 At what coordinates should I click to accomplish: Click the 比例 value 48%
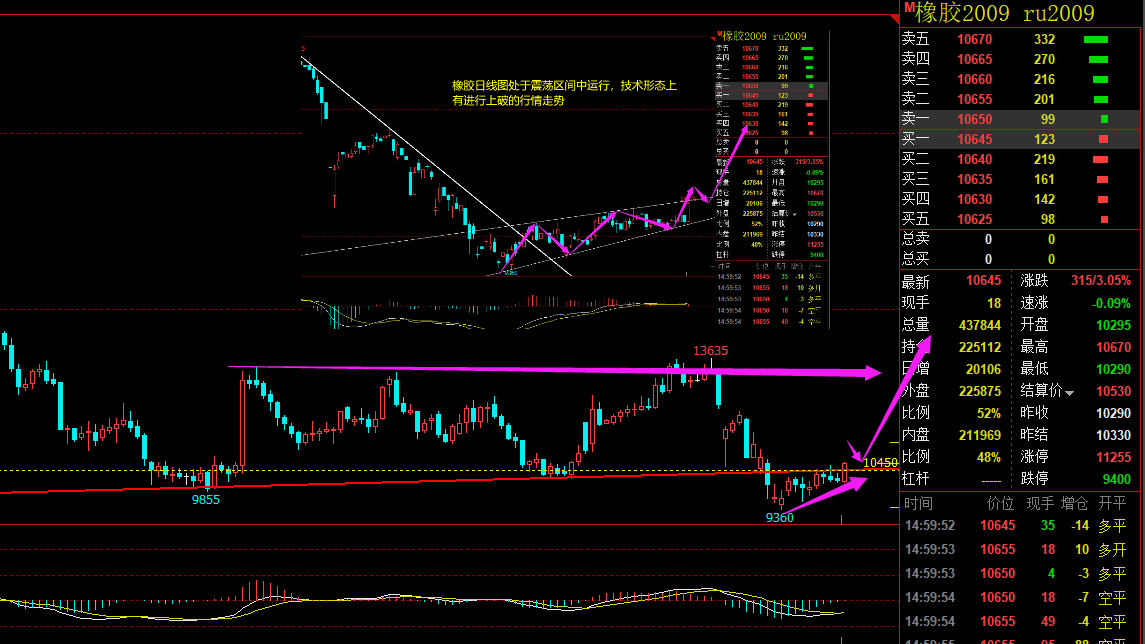(x=989, y=457)
